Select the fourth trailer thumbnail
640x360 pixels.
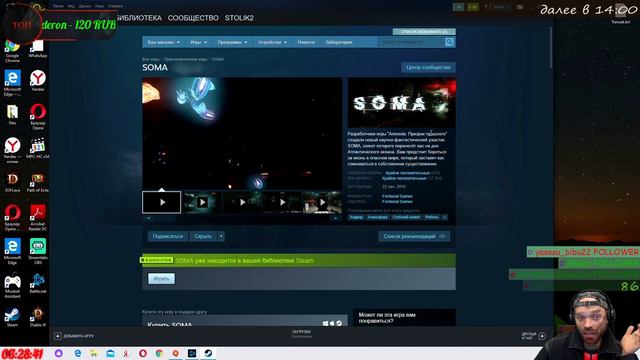(282, 202)
